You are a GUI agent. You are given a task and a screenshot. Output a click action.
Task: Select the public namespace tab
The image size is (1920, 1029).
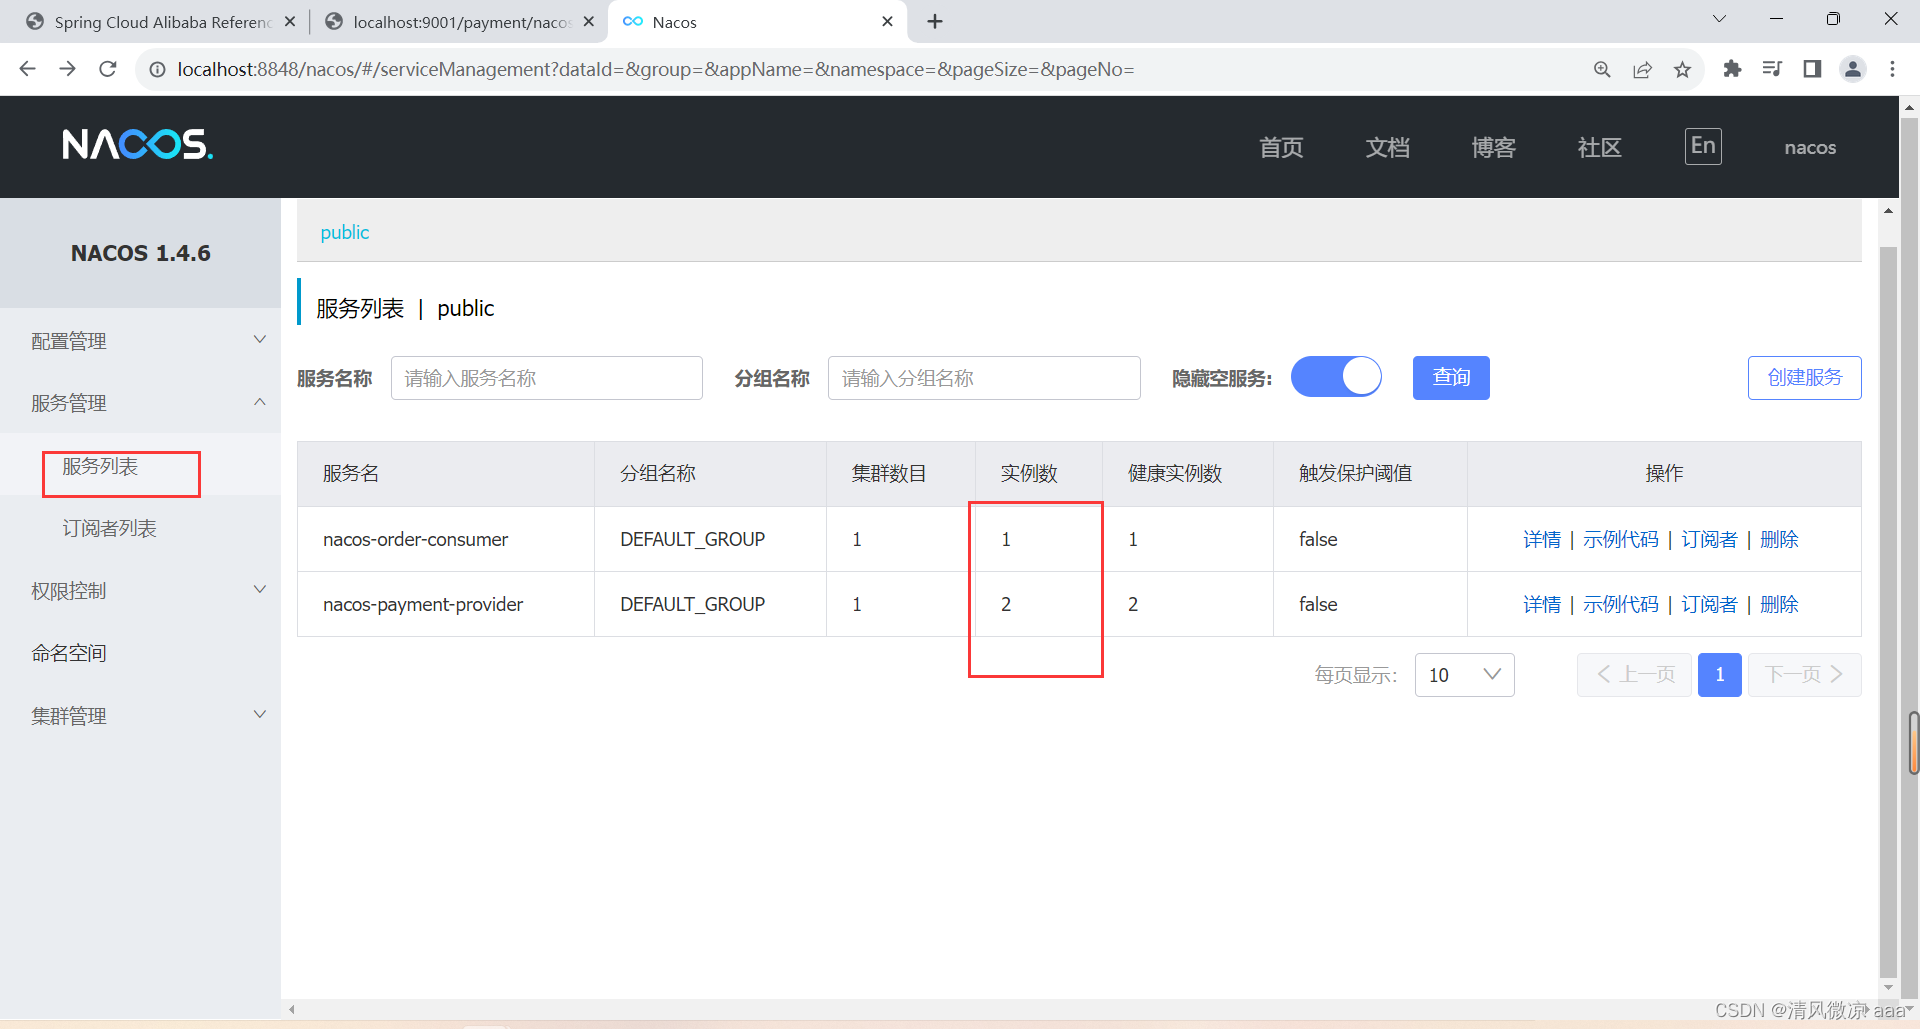[x=344, y=232]
